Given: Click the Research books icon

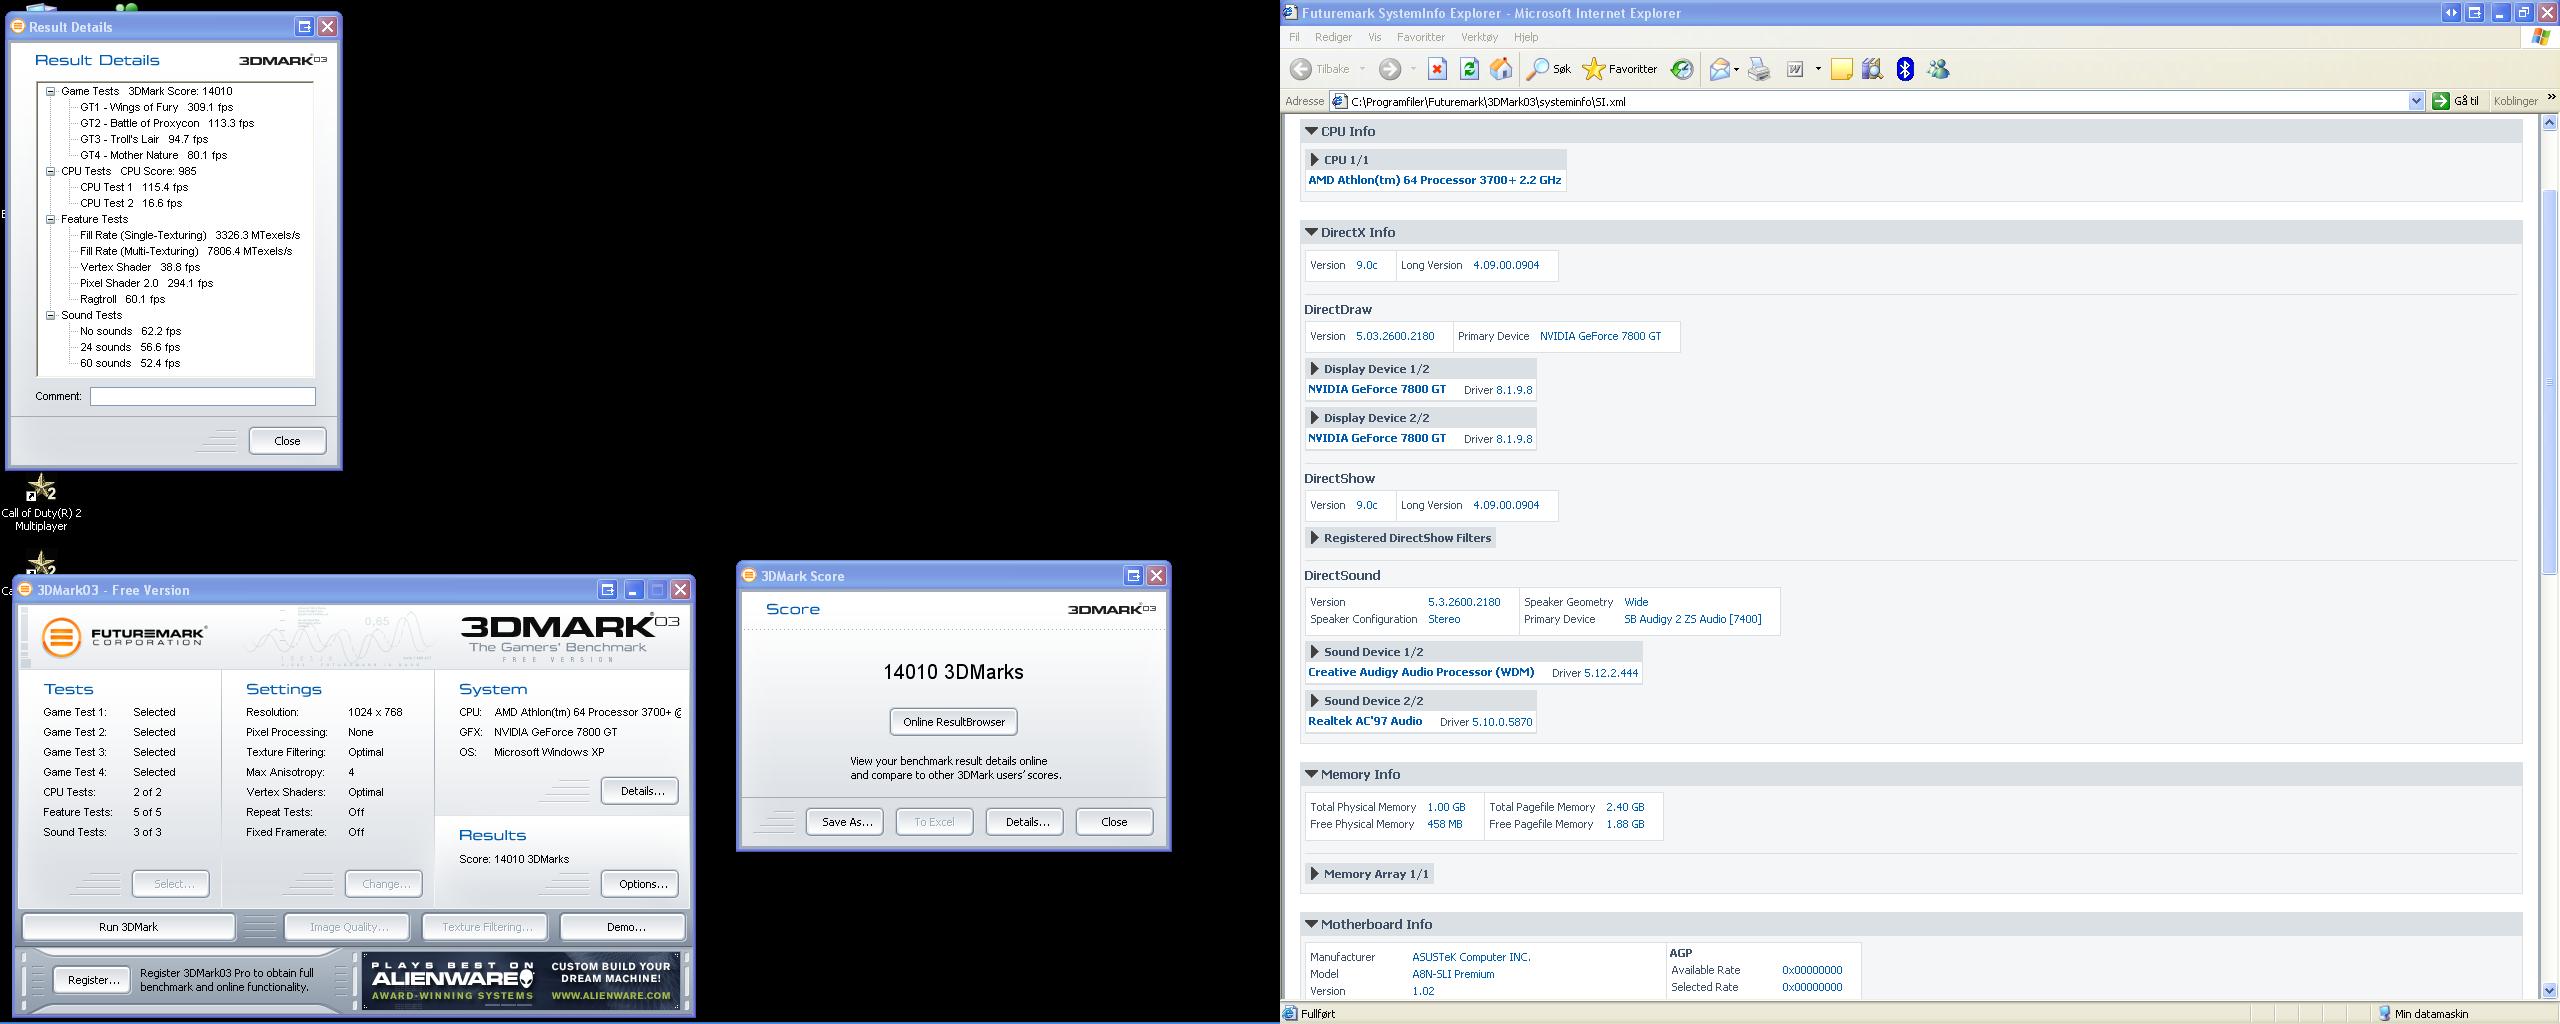Looking at the screenshot, I should [x=1873, y=69].
